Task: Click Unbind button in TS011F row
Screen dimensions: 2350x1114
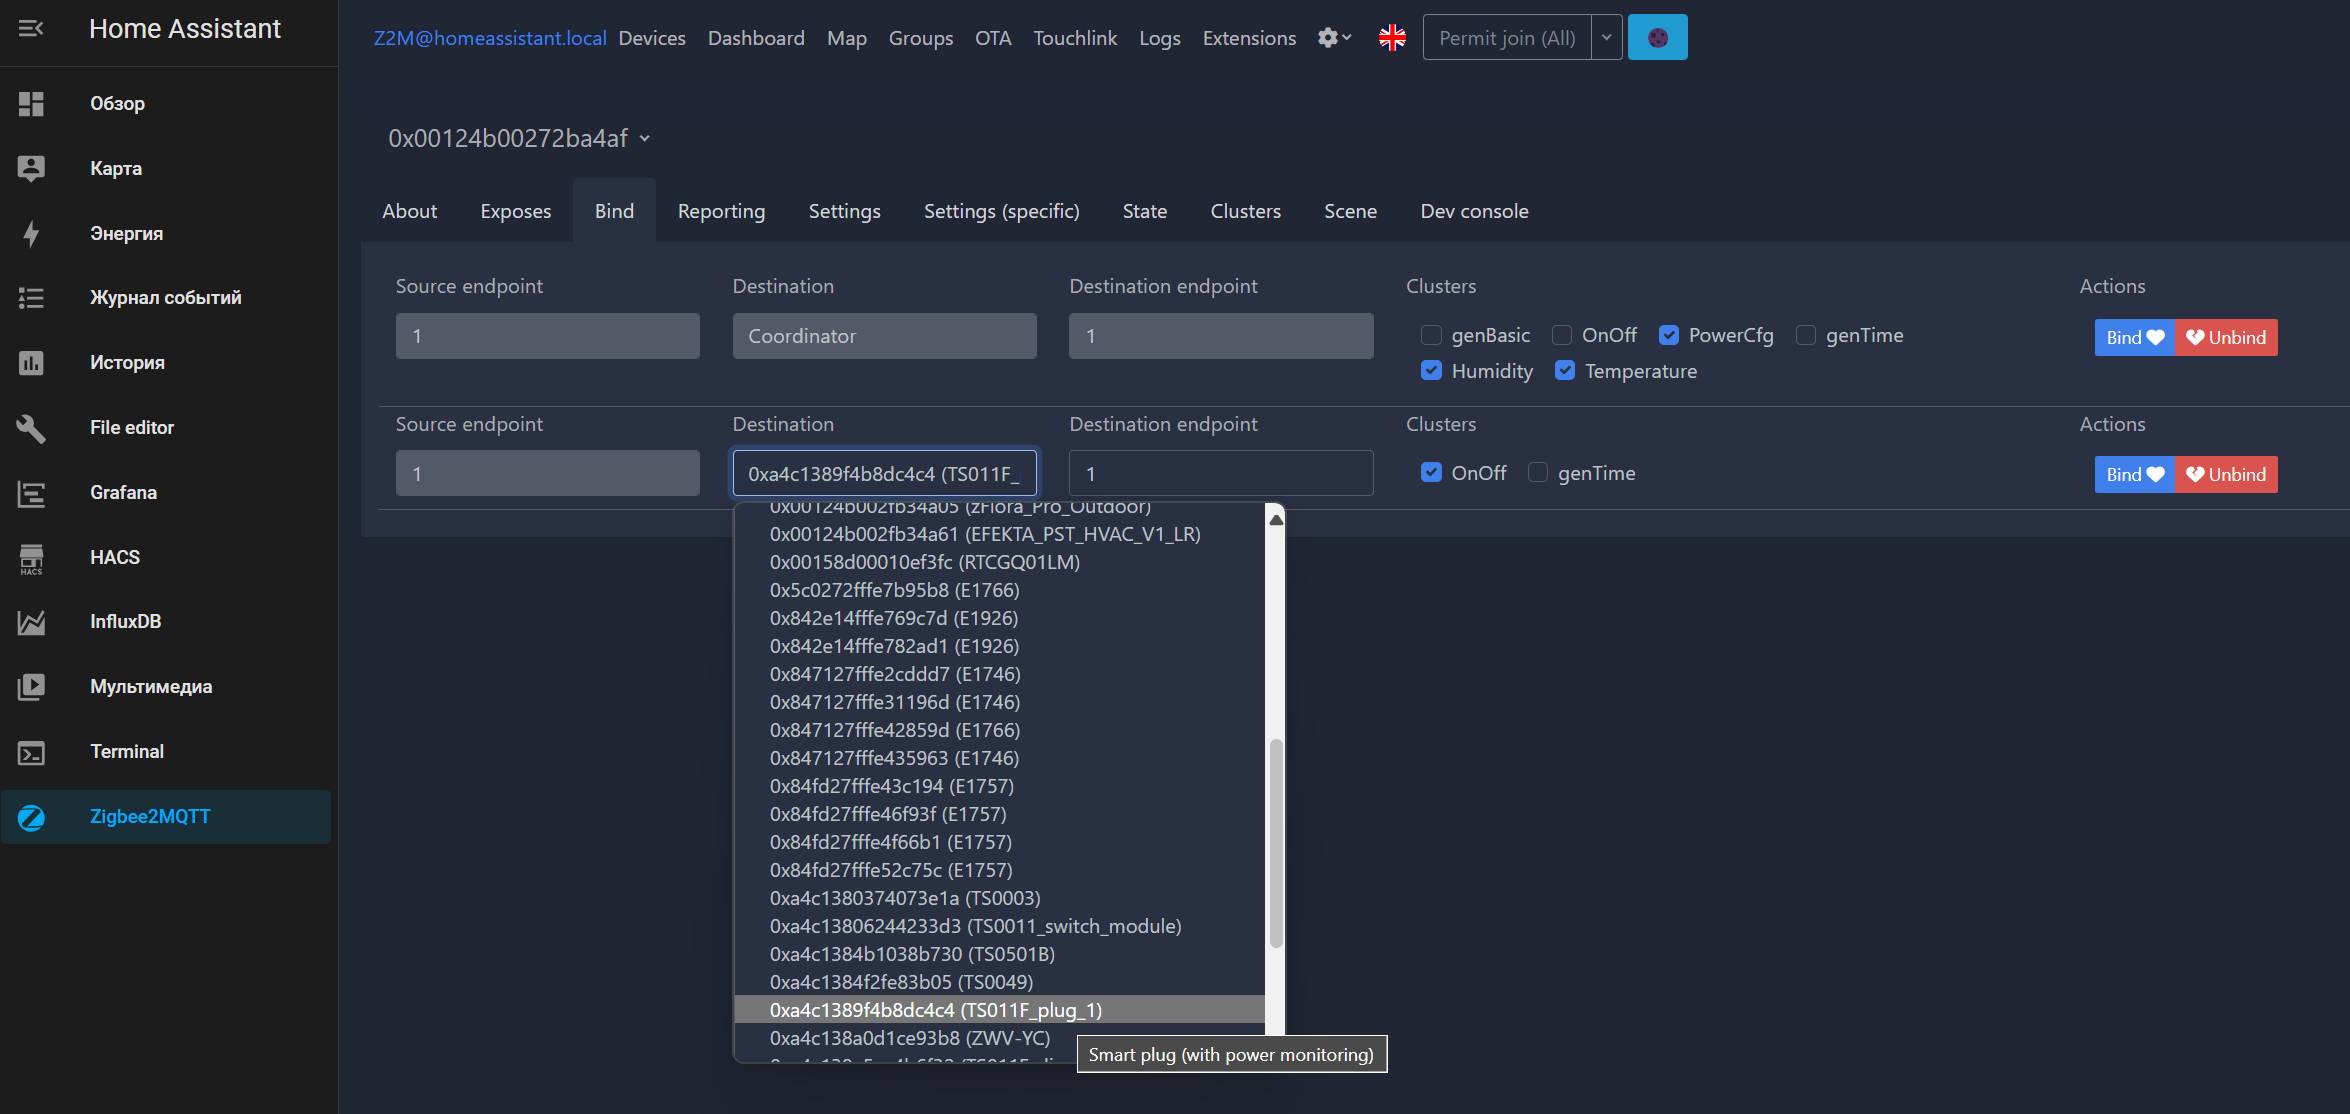Action: [x=2226, y=474]
